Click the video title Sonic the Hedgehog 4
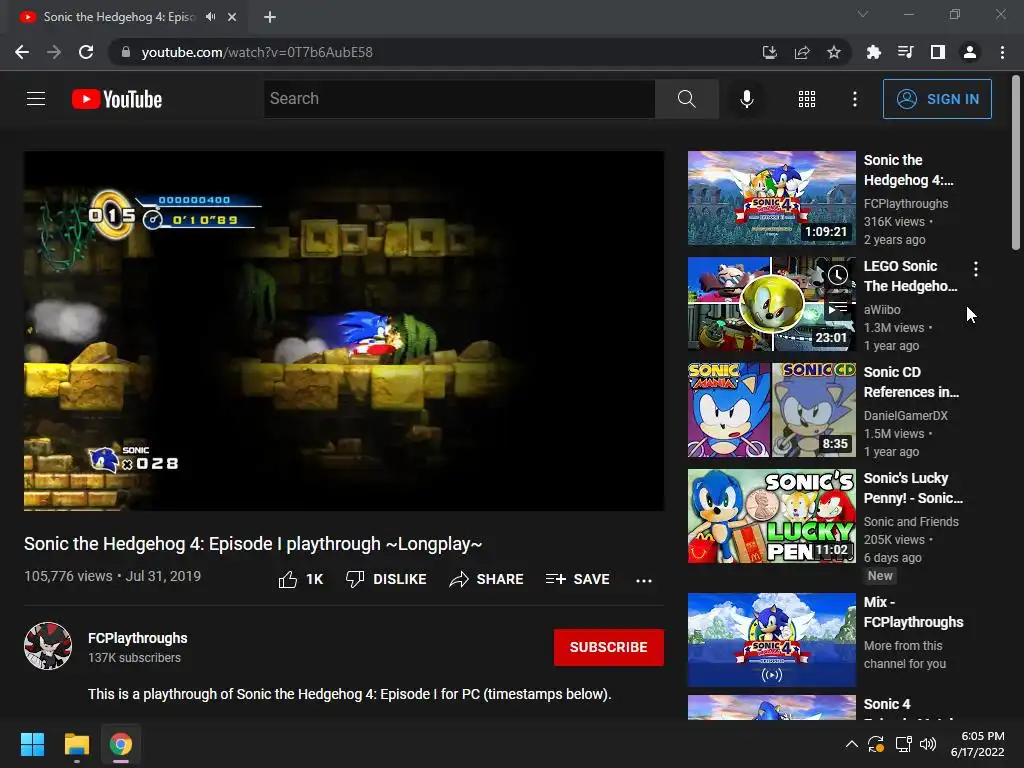 [253, 544]
